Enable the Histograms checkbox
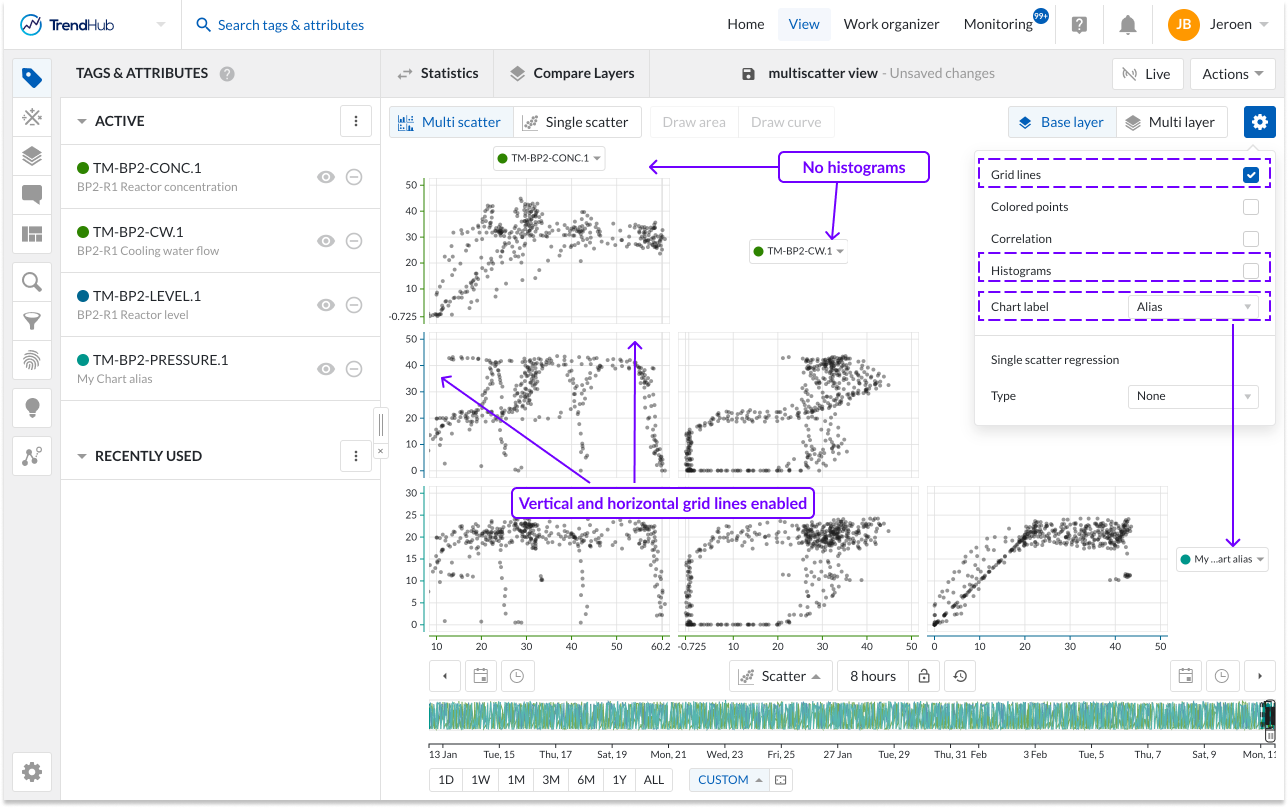Viewport: 1288px width, 808px height. 1250,271
